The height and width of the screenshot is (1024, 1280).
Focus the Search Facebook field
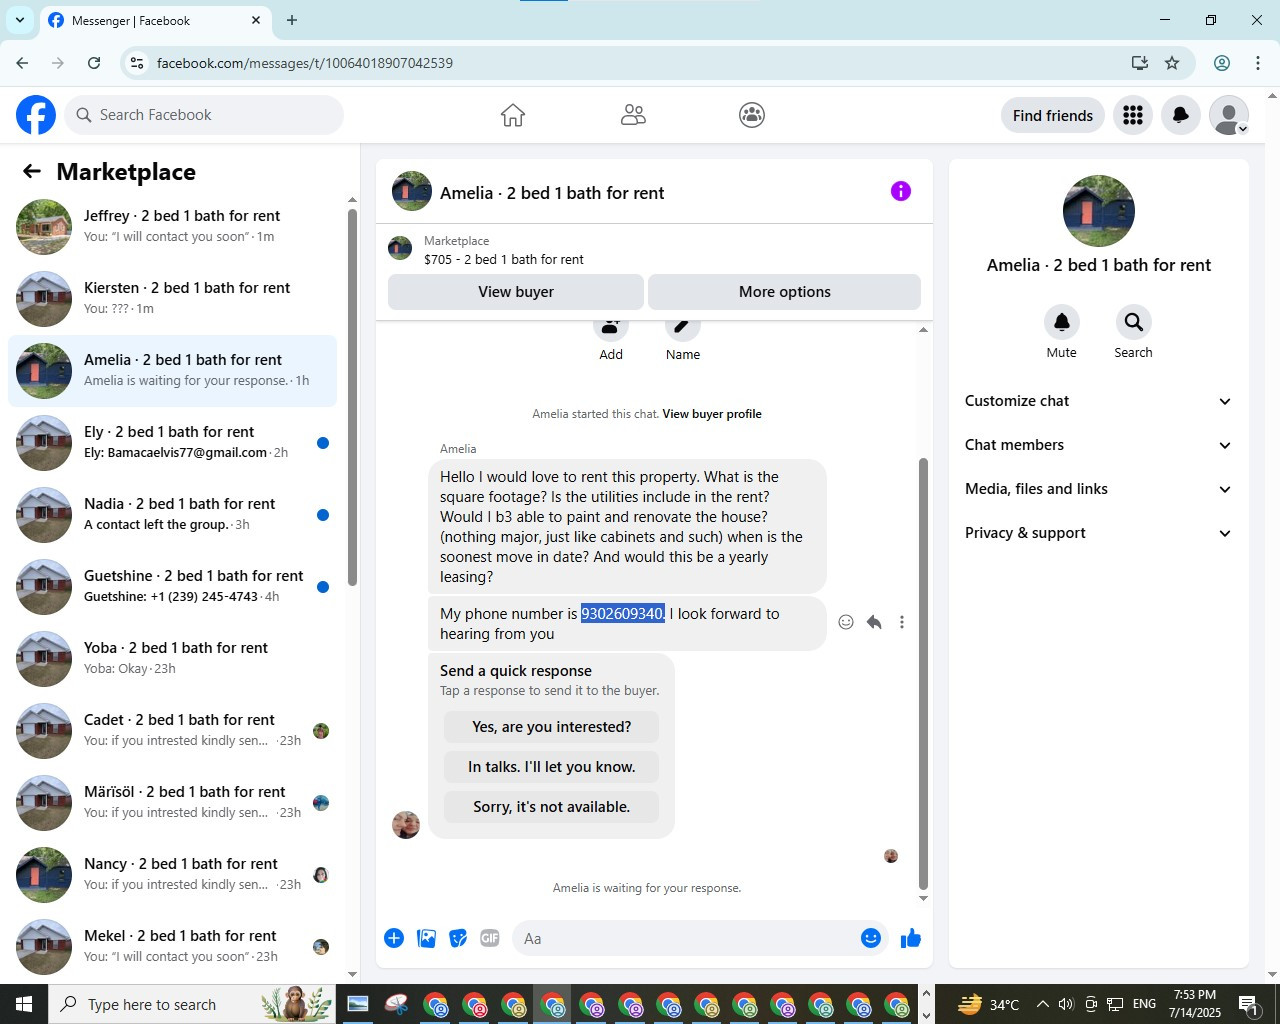coord(204,115)
